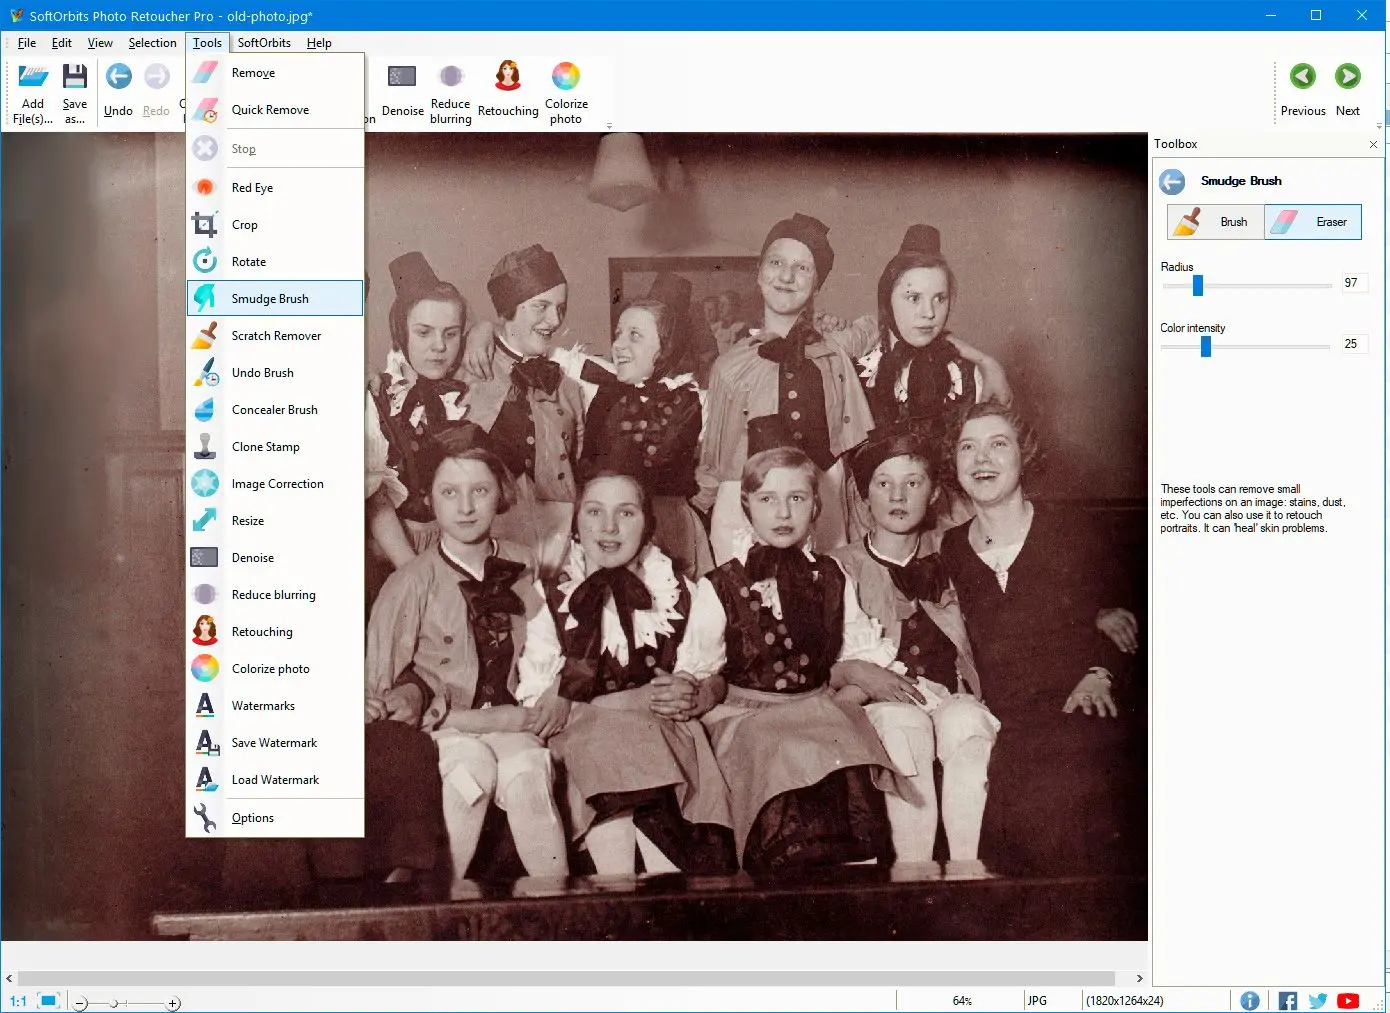1390x1013 pixels.
Task: Click the Reduce blurring toolbar icon
Action: [x=451, y=78]
